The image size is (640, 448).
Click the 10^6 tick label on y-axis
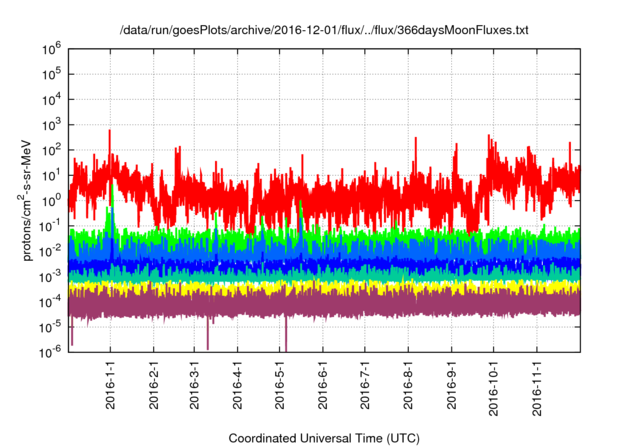click(53, 48)
